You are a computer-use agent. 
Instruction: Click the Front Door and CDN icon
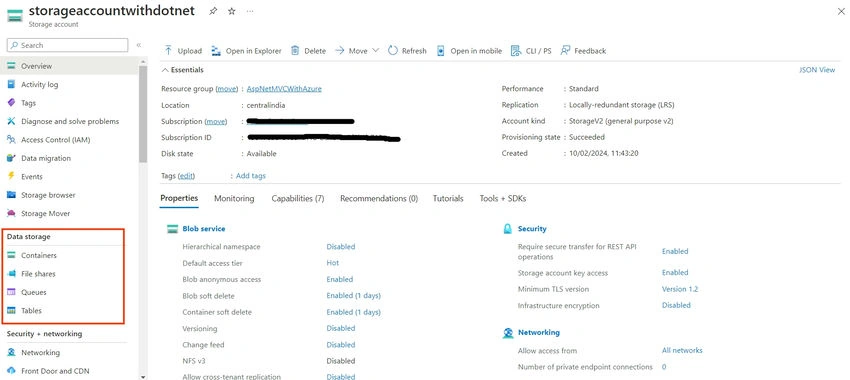tap(11, 371)
